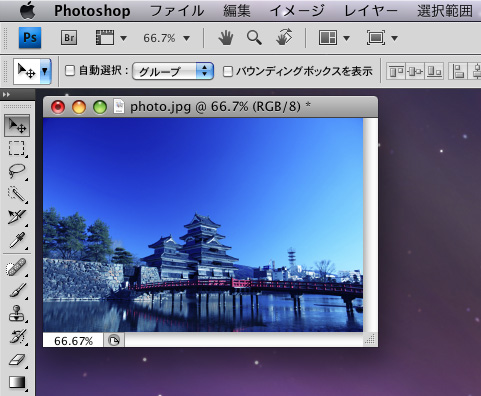Enable バウンディングボックスを表示 checkbox
The width and height of the screenshot is (481, 396).
(228, 71)
